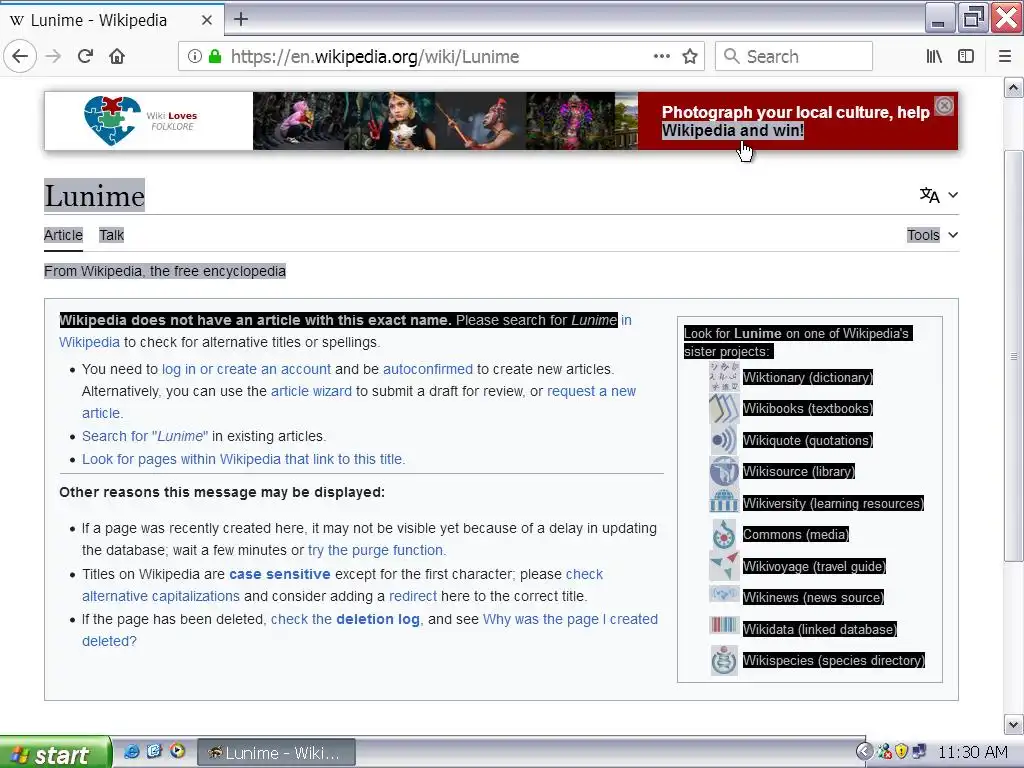This screenshot has width=1024, height=768.
Task: Click the Wiki Loves Folklore heart logo
Action: coord(112,120)
